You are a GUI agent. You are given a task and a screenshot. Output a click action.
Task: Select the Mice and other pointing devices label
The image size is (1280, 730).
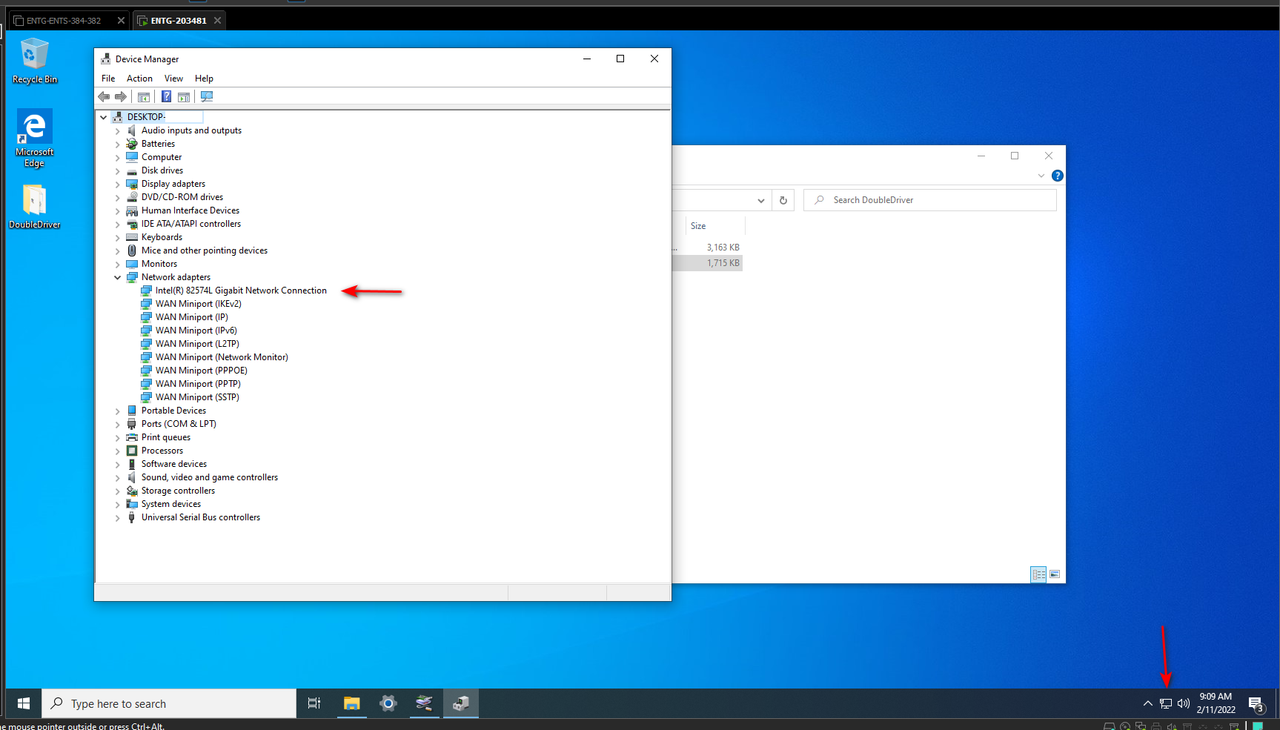[204, 250]
